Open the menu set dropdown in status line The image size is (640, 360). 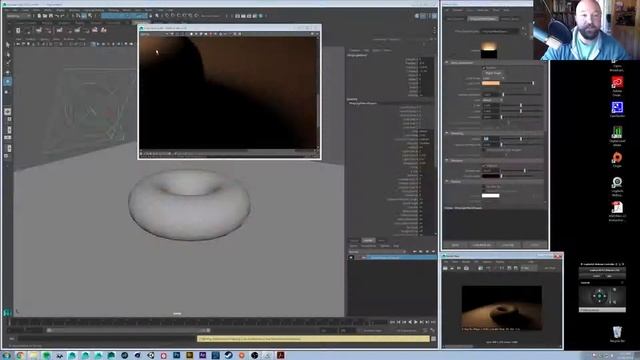pyautogui.click(x=18, y=16)
